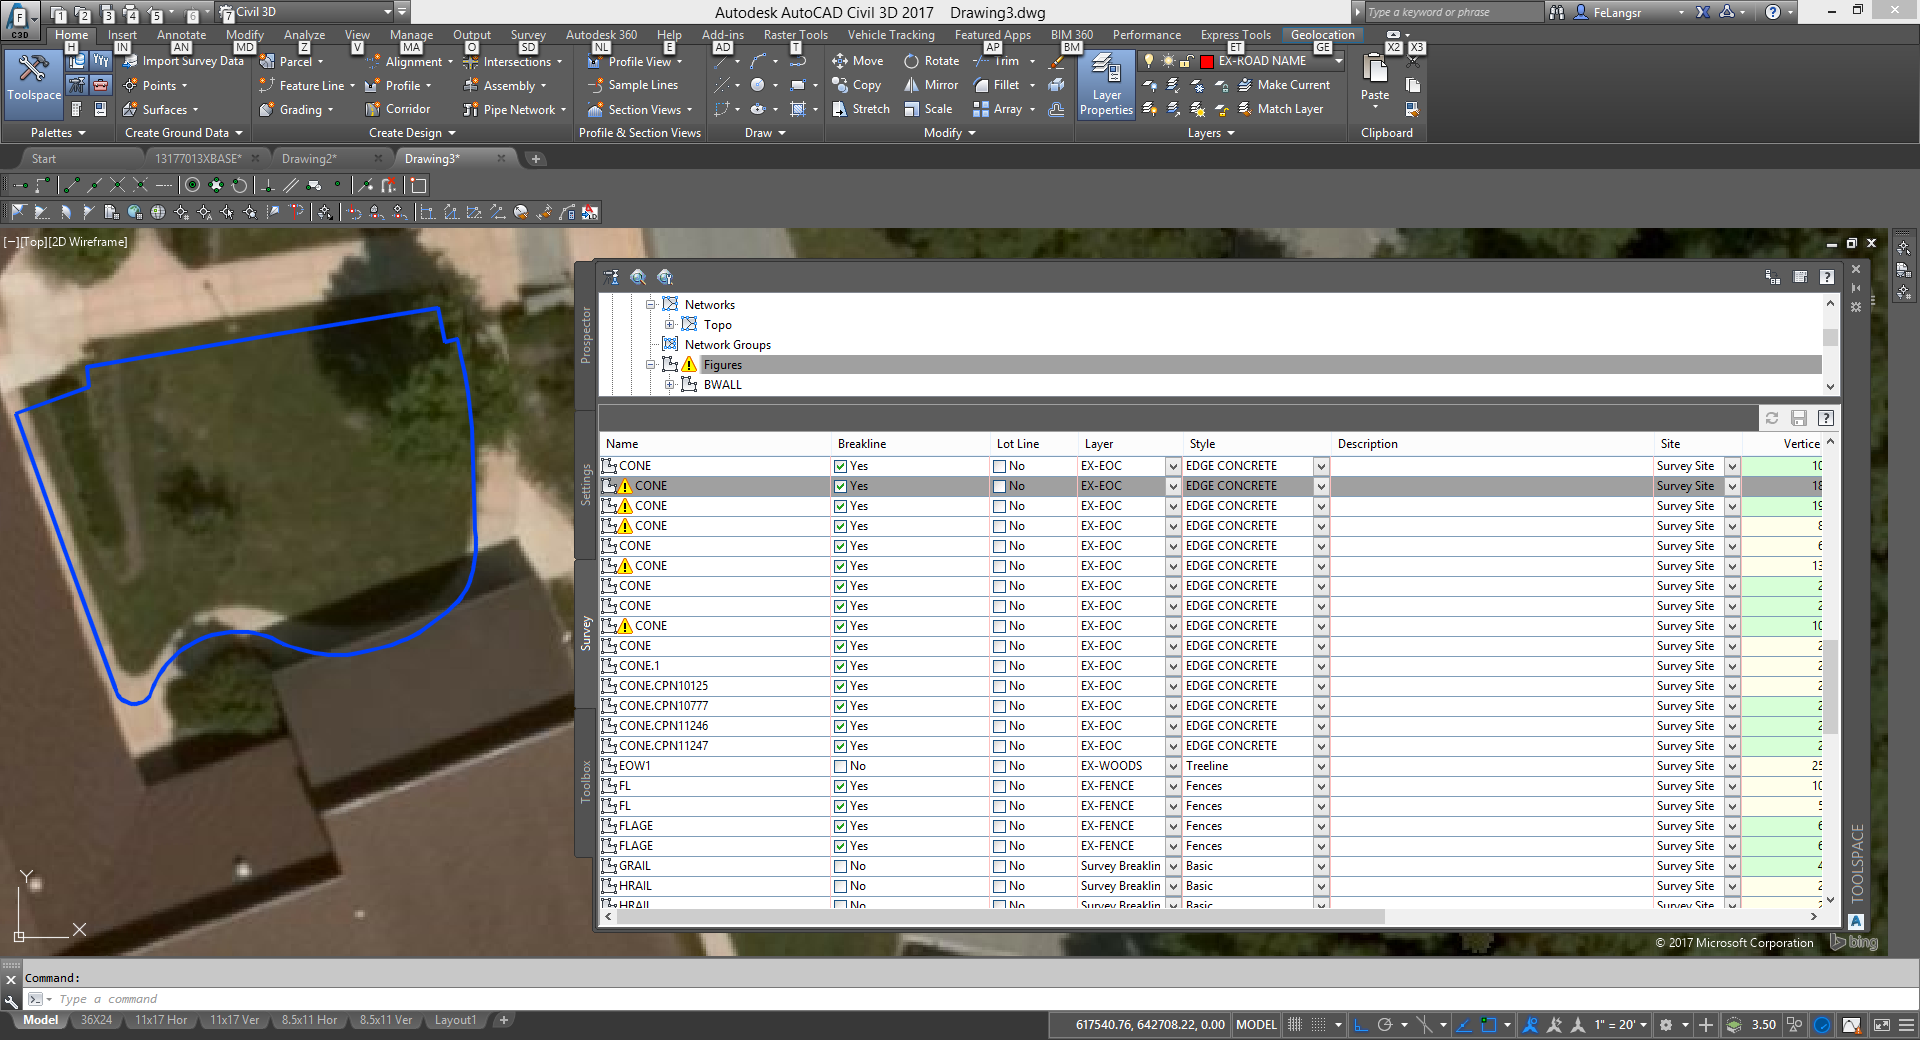Toggle Breakline checkbox on FLAGE row
This screenshot has width=1920, height=1040.
pyautogui.click(x=840, y=826)
